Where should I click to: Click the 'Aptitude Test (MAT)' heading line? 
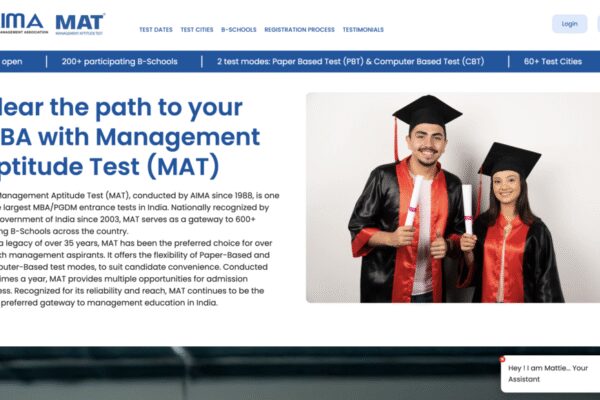point(109,166)
